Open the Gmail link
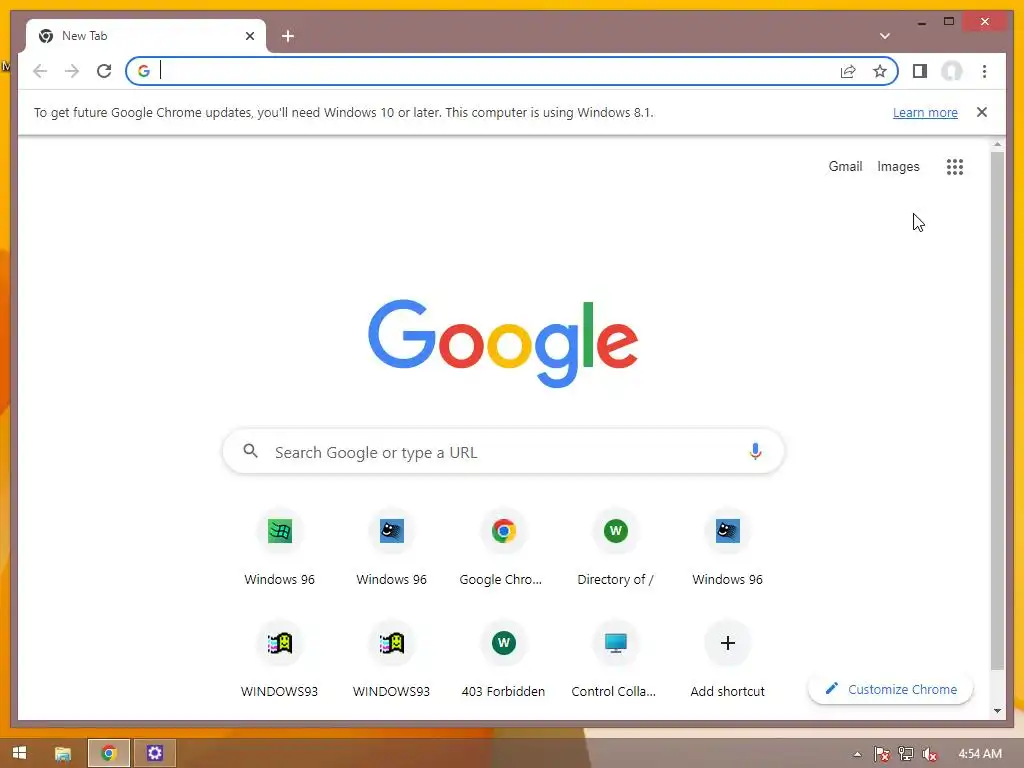The image size is (1024, 768). (846, 167)
